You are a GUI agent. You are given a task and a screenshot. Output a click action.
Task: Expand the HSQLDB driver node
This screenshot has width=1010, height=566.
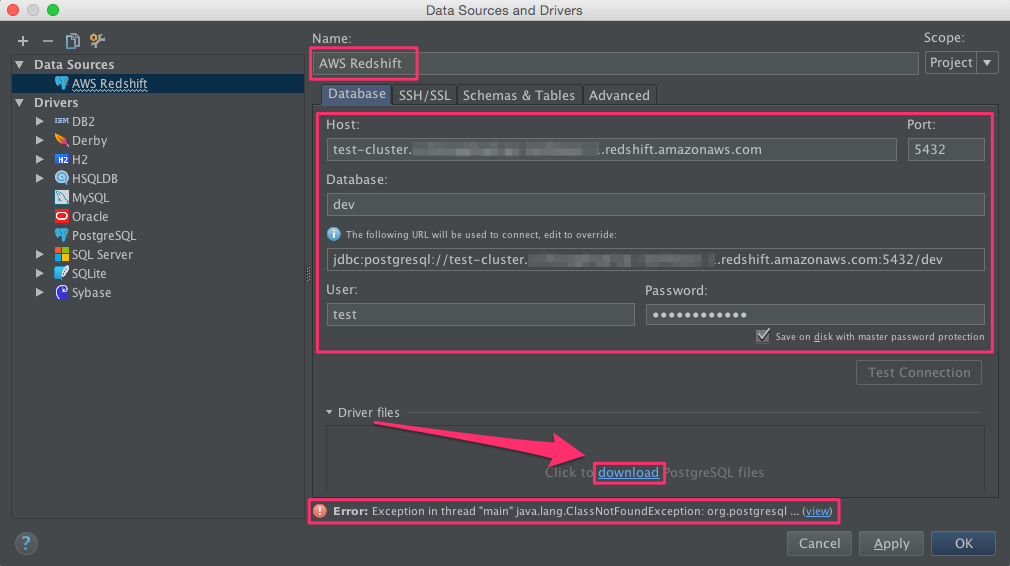coord(39,178)
